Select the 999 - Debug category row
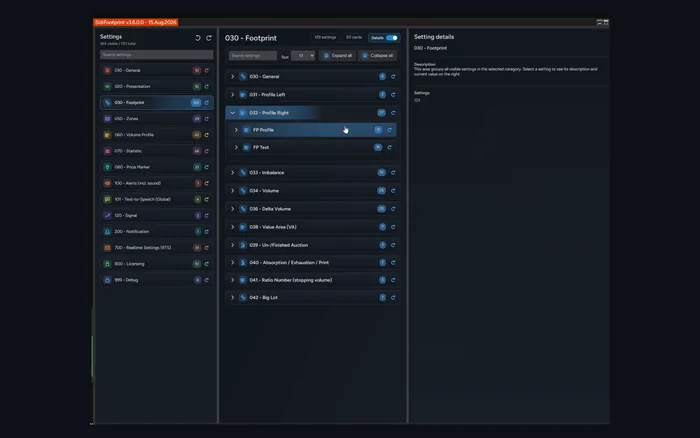 [157, 280]
